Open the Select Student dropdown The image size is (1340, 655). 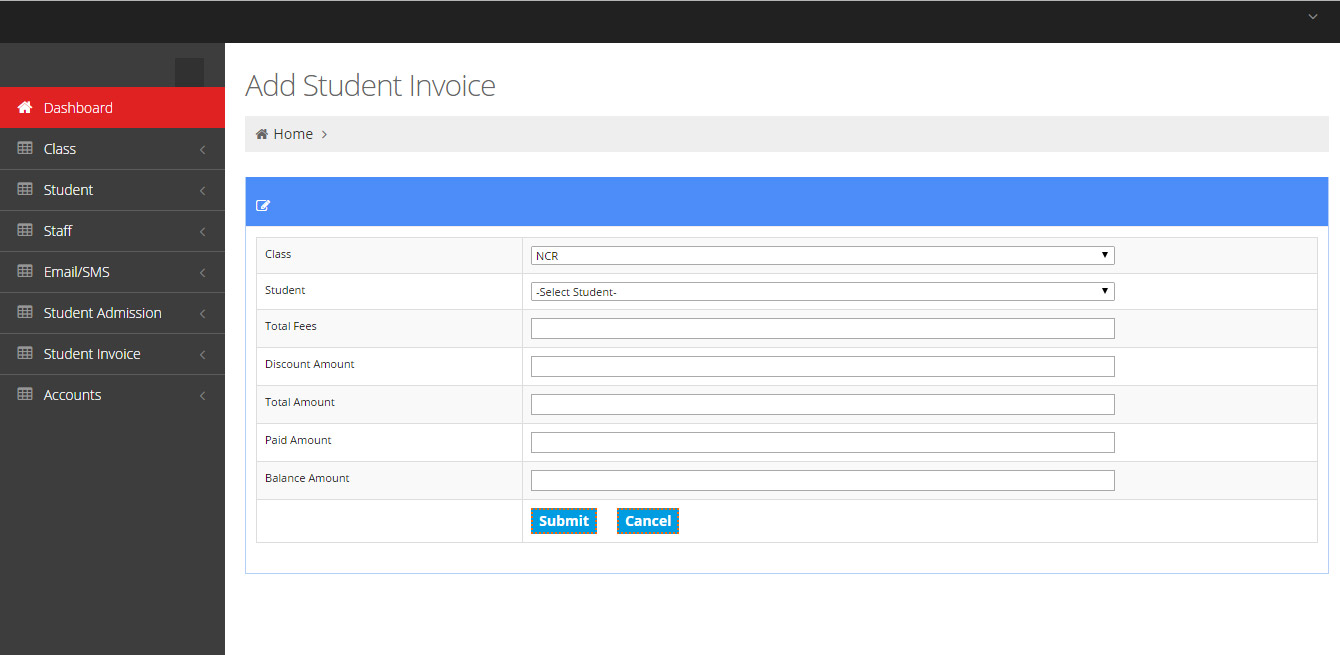click(822, 292)
